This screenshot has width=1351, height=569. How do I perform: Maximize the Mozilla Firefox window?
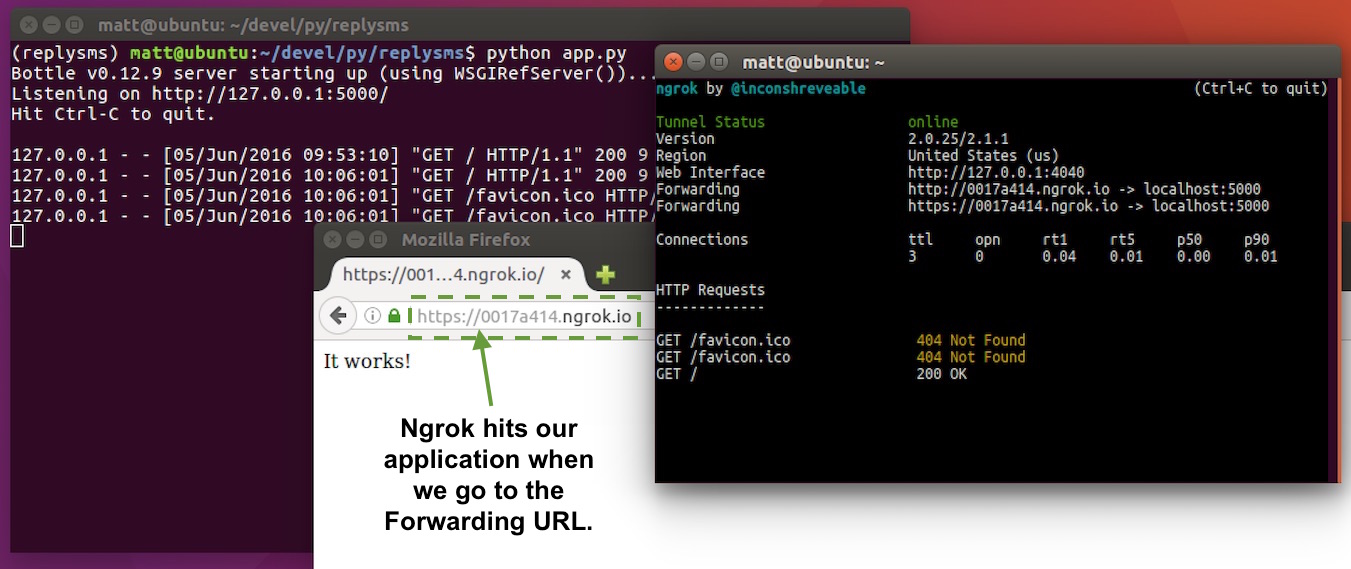[378, 240]
